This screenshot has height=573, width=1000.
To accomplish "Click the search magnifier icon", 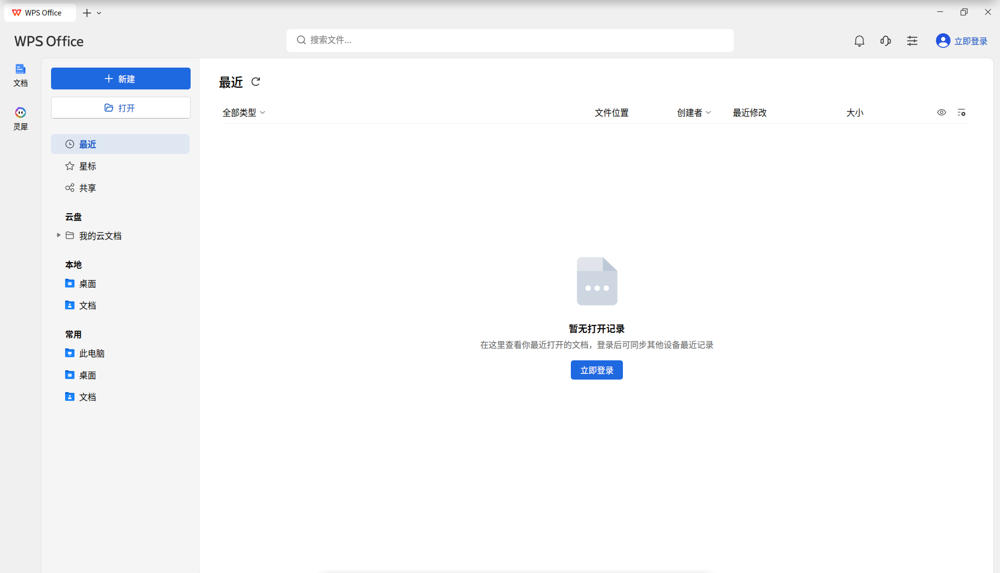I will (x=301, y=40).
